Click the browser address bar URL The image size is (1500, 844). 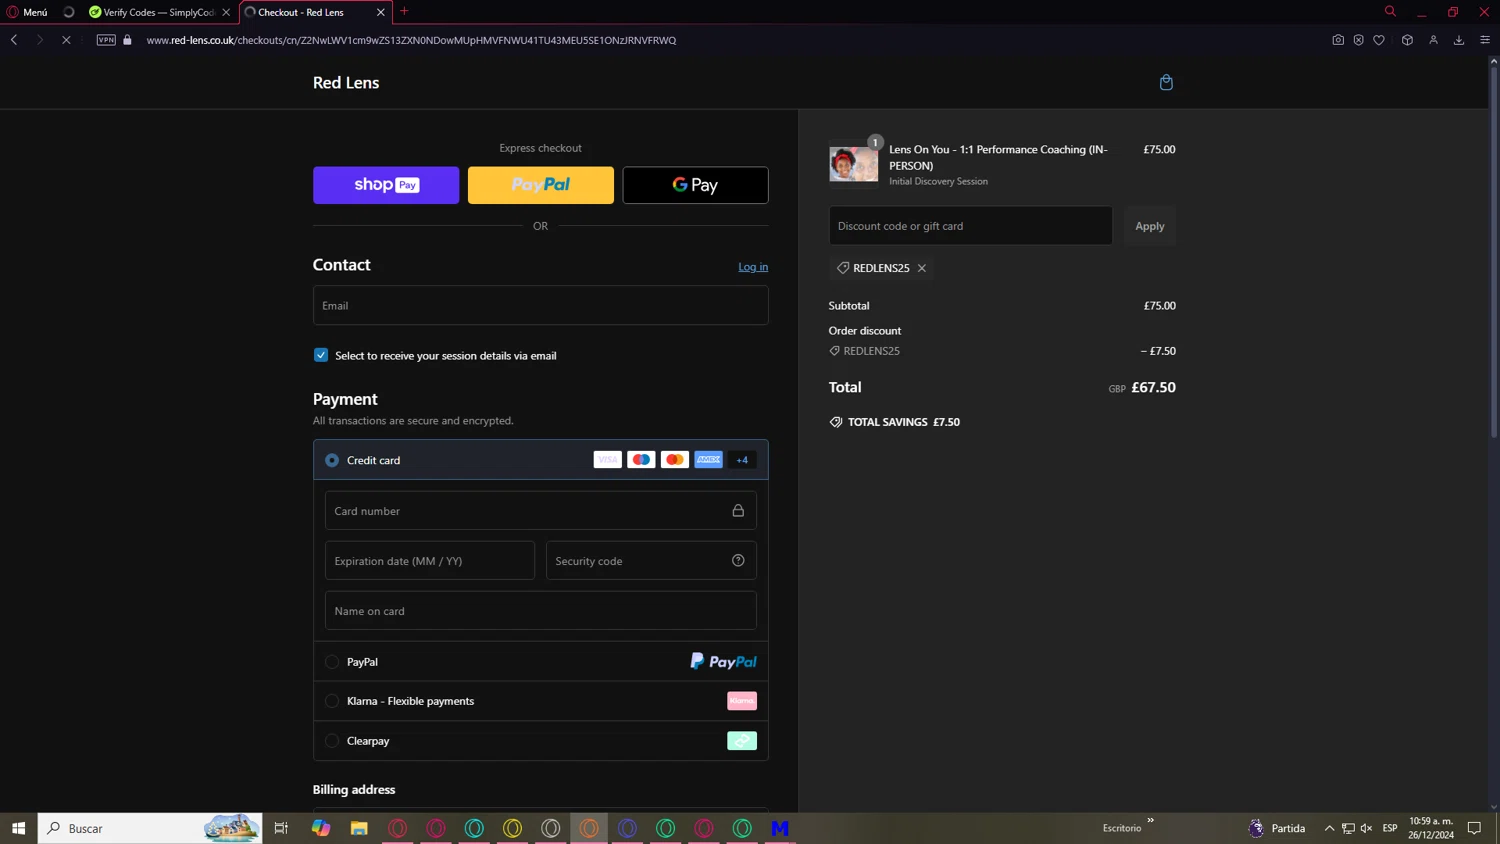pyautogui.click(x=411, y=40)
